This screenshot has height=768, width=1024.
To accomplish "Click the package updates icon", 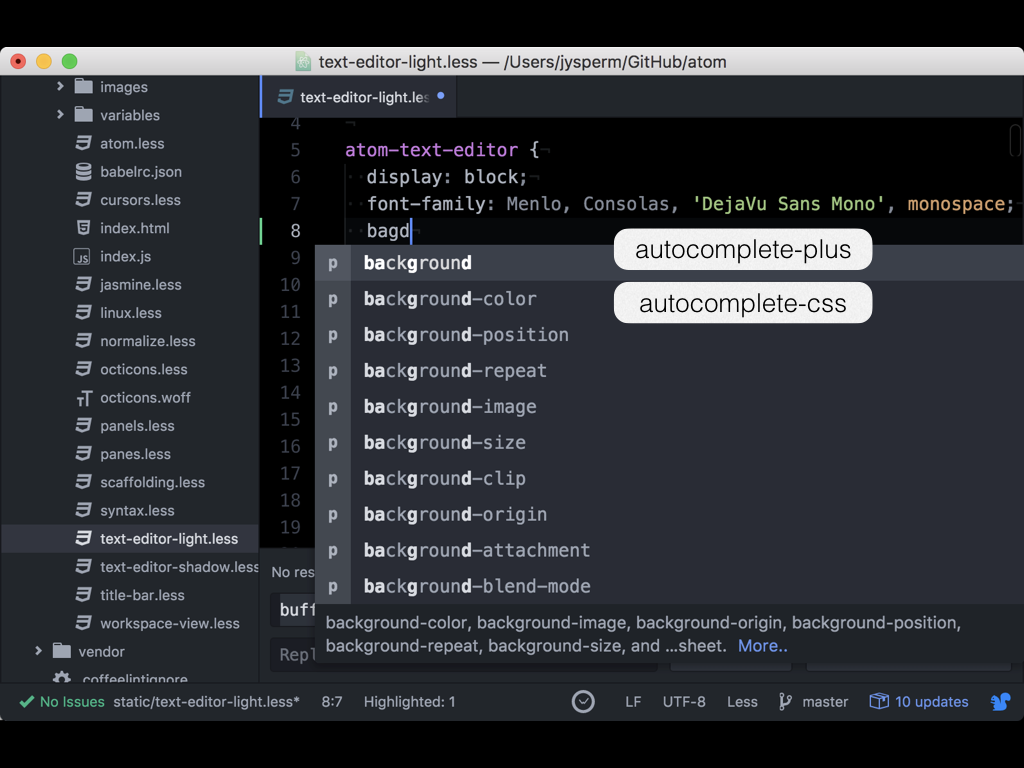I will tap(879, 701).
